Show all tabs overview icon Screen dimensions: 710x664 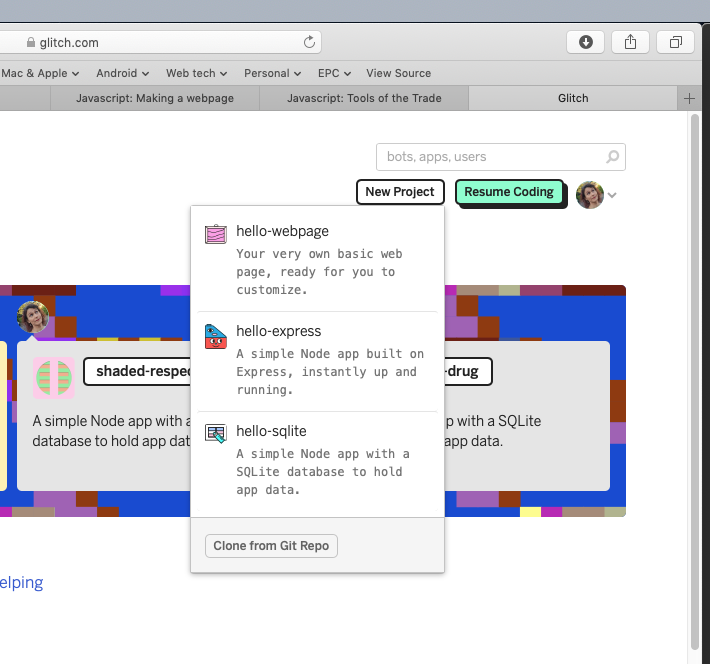pos(676,42)
